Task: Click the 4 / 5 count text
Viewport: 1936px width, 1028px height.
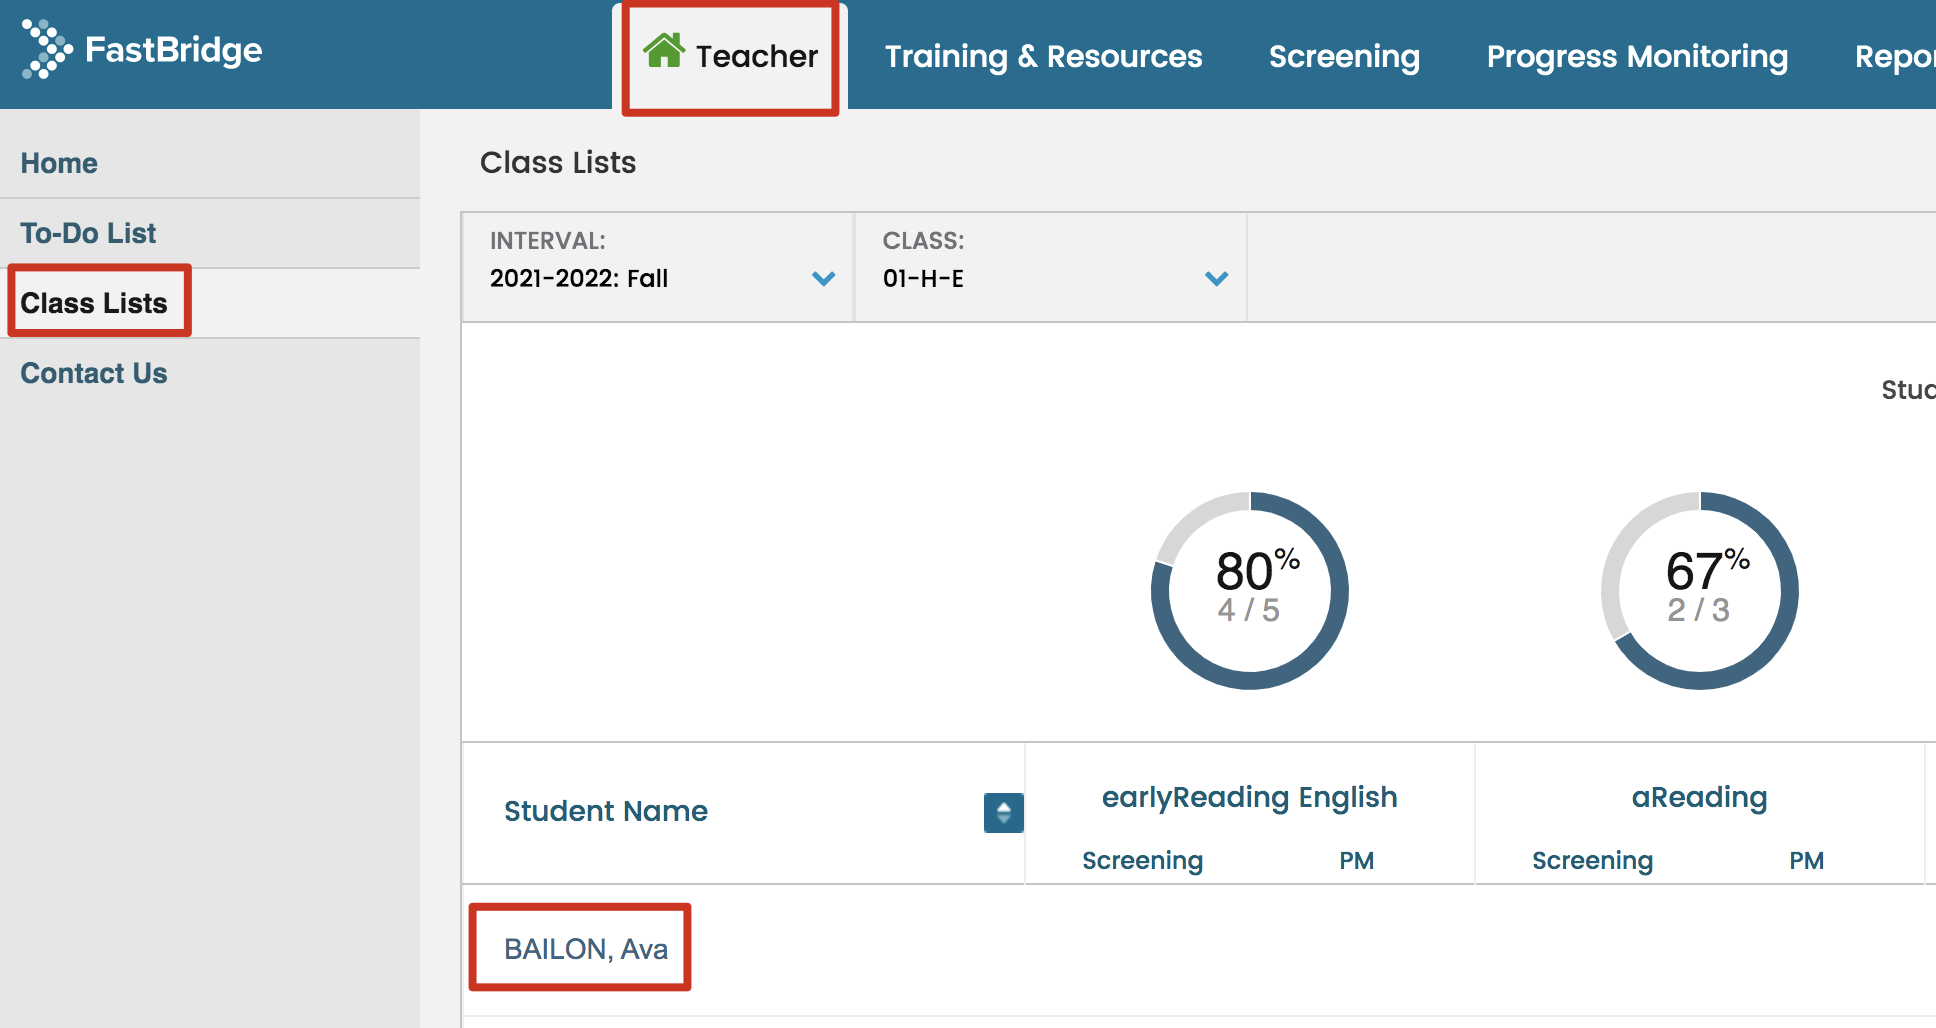Action: (x=1249, y=610)
